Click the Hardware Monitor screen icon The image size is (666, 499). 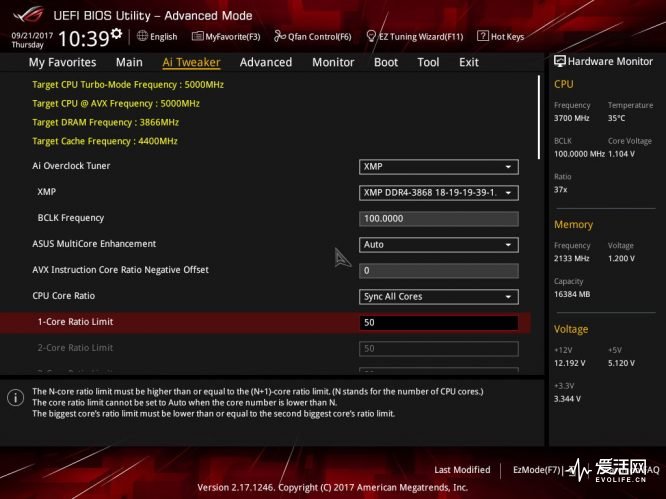(559, 61)
